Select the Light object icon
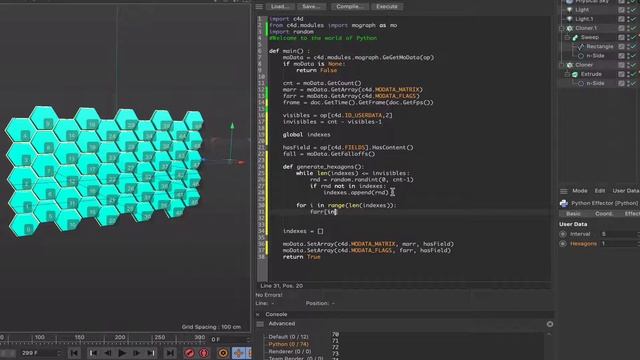This screenshot has height=360, width=640. (570, 10)
